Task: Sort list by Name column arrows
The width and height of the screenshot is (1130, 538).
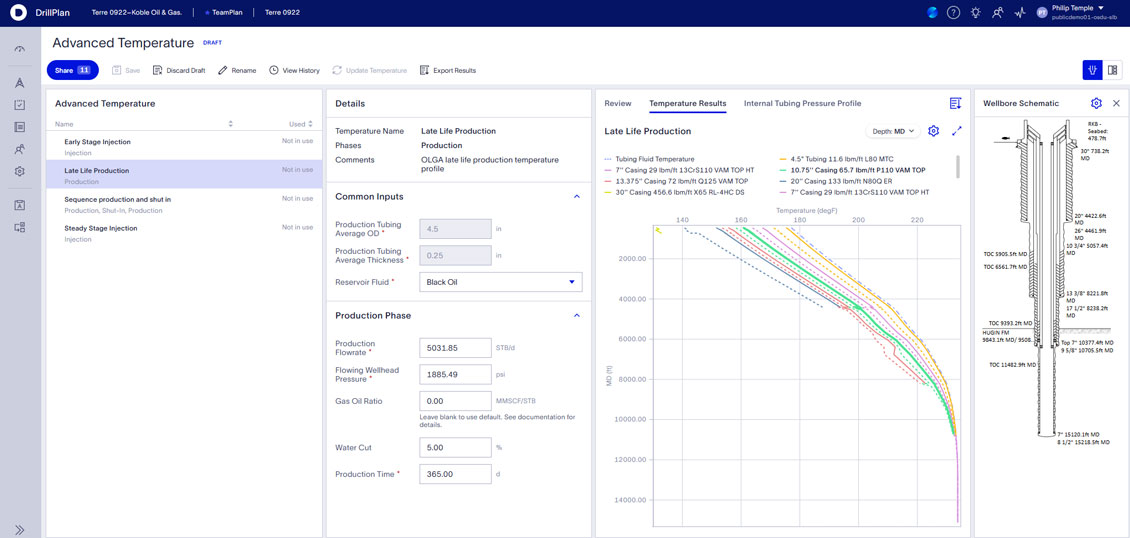Action: pyautogui.click(x=231, y=124)
